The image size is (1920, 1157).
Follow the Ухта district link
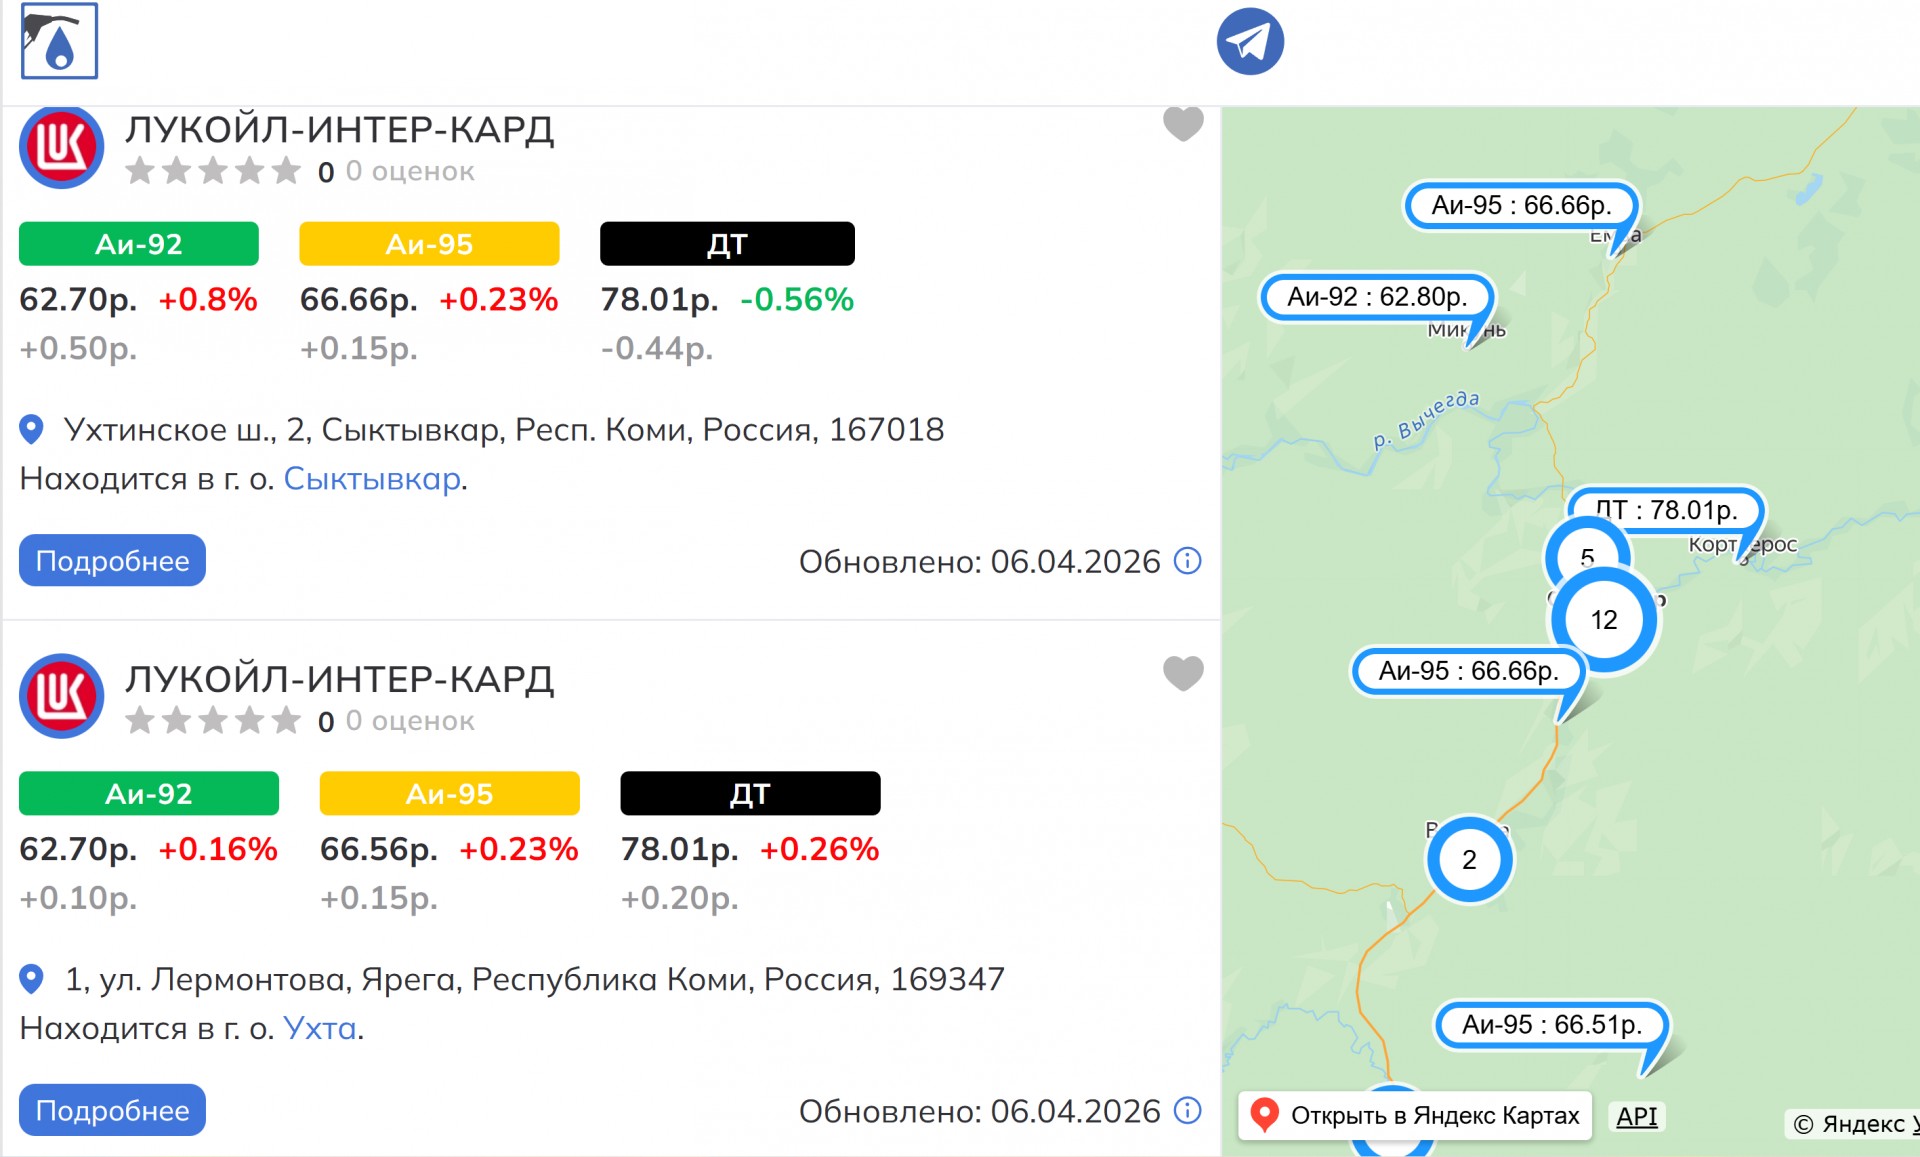pos(320,1028)
